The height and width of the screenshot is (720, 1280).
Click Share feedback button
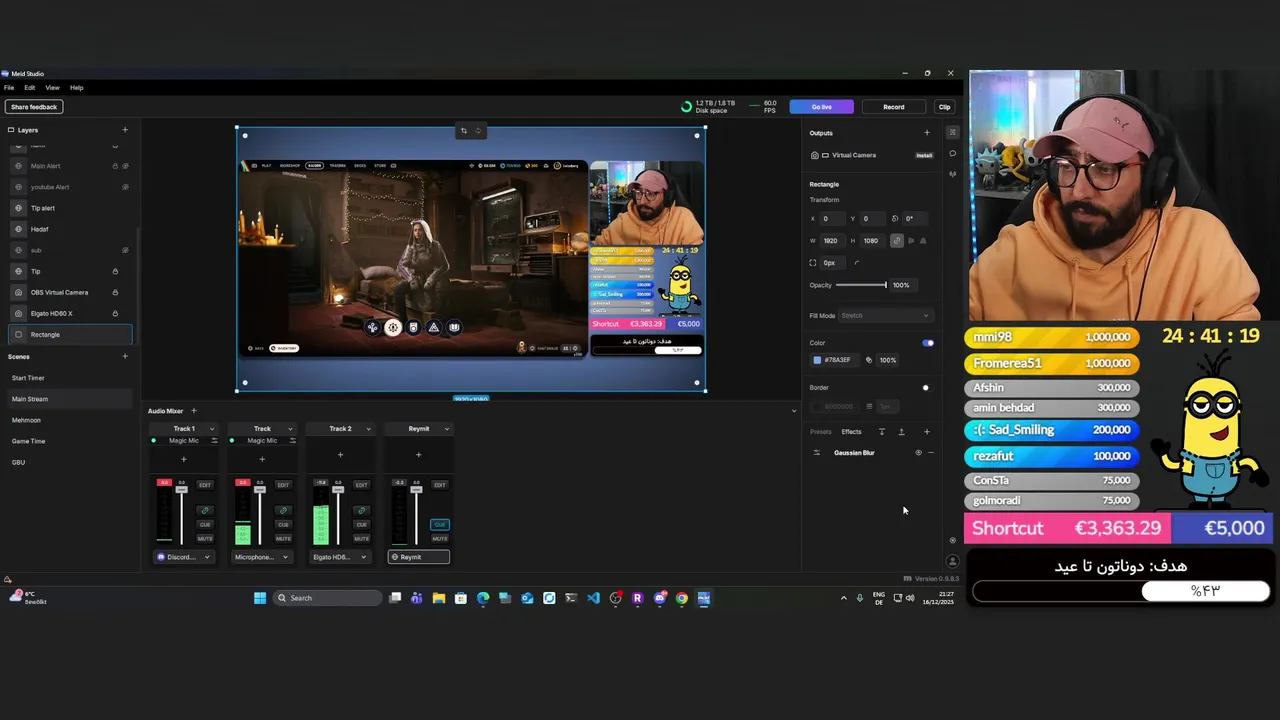tap(34, 107)
